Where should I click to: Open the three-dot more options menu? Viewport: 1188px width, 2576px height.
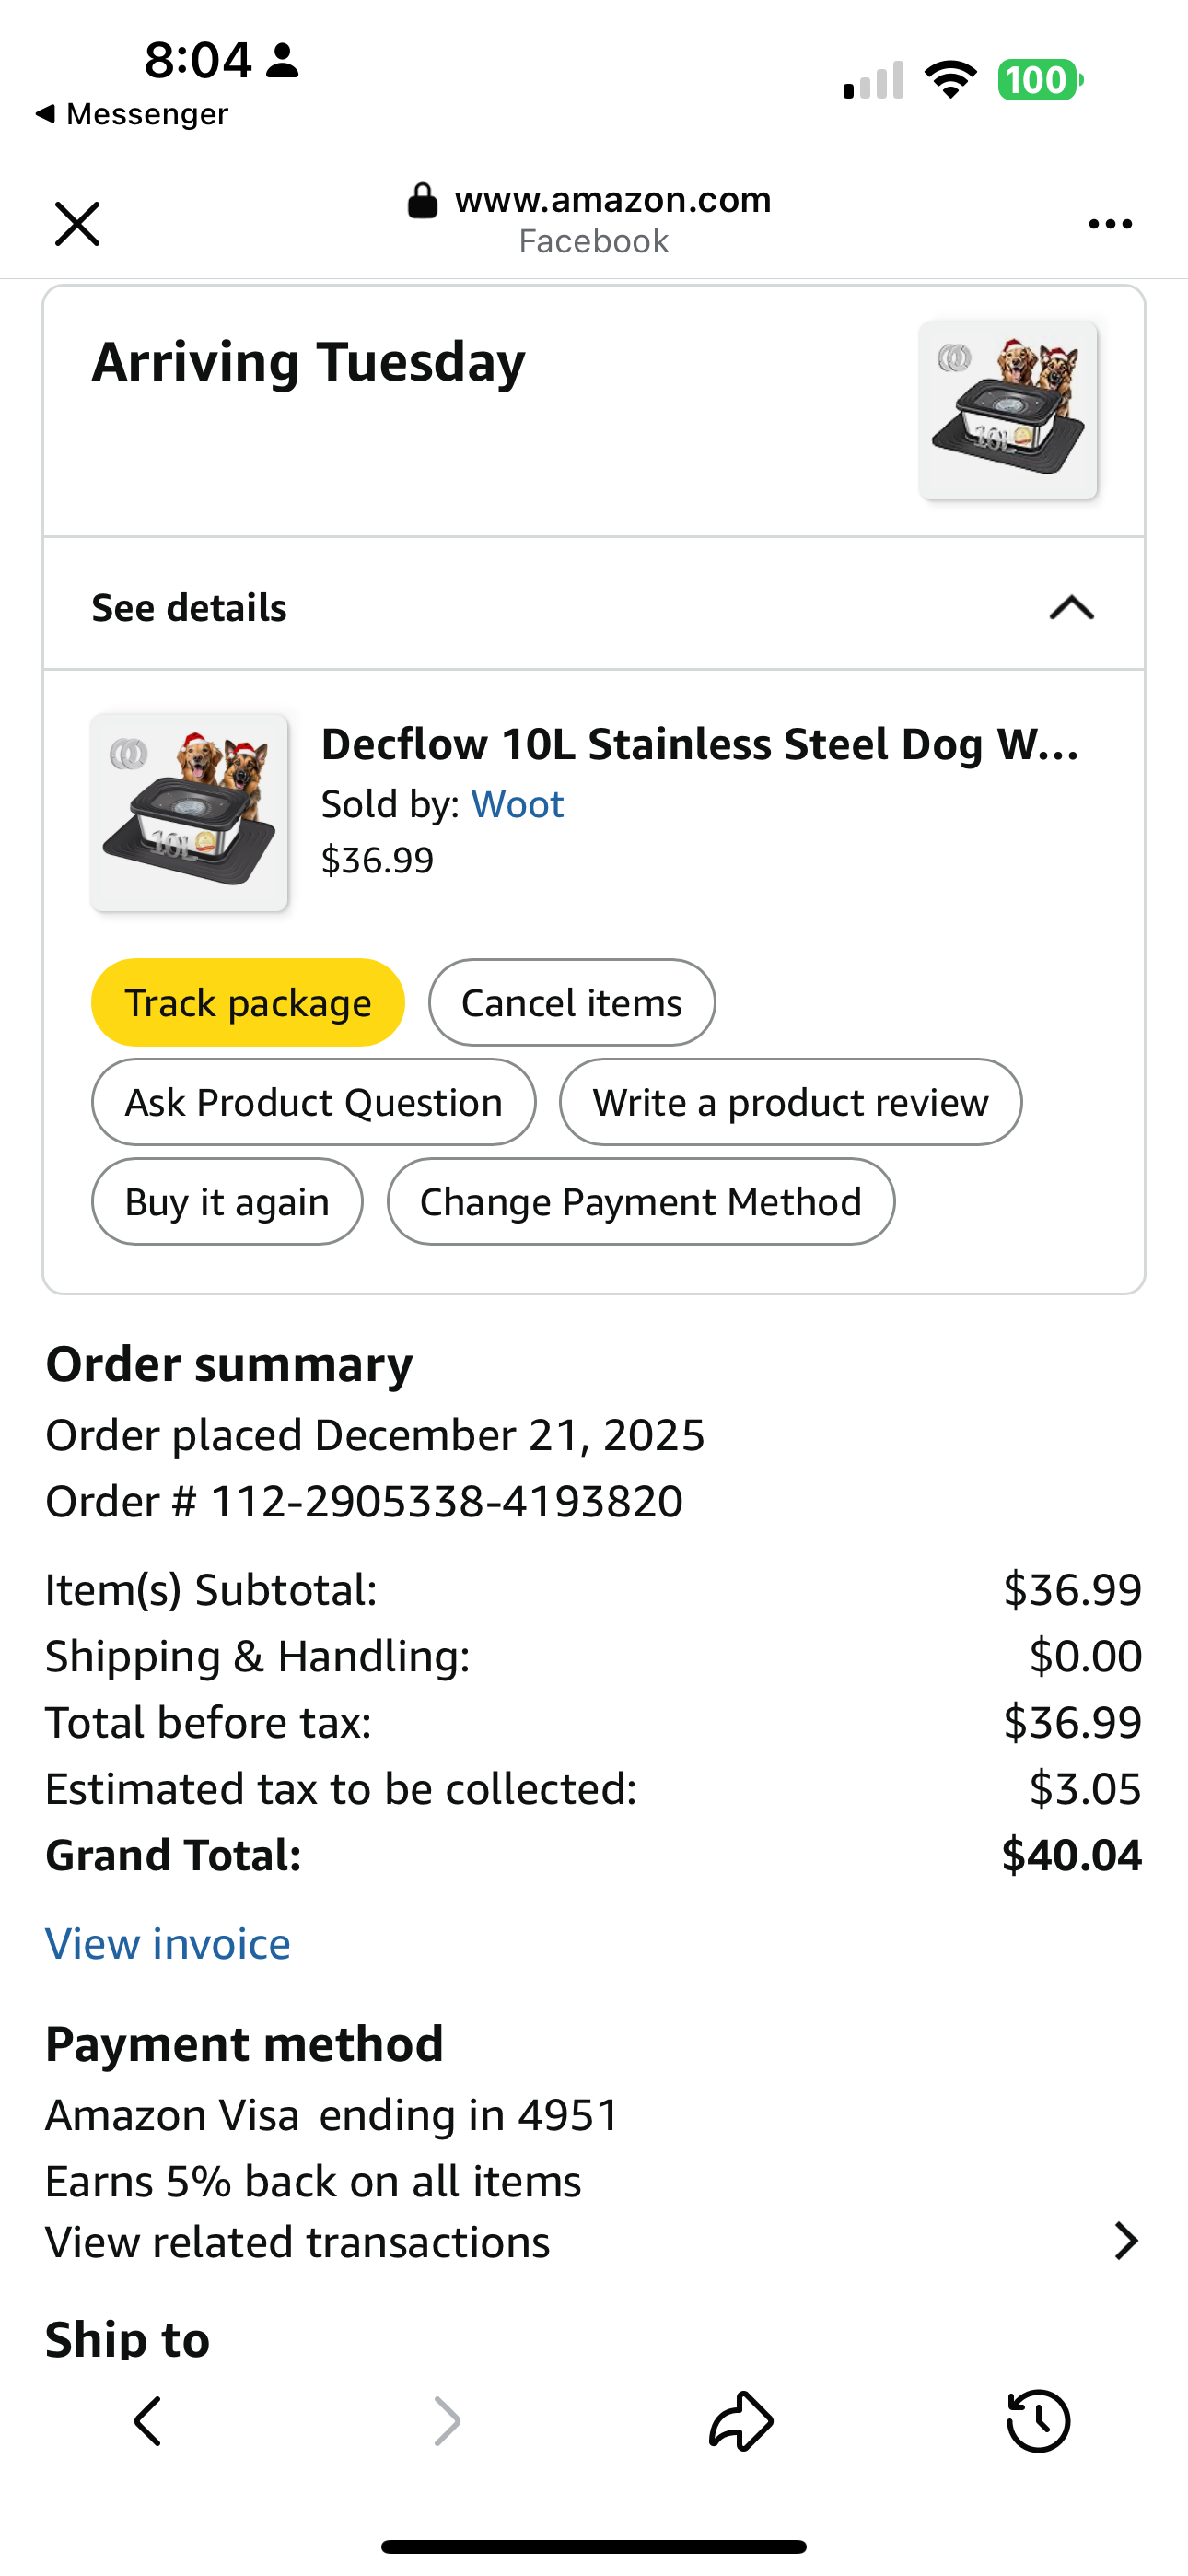[x=1110, y=224]
